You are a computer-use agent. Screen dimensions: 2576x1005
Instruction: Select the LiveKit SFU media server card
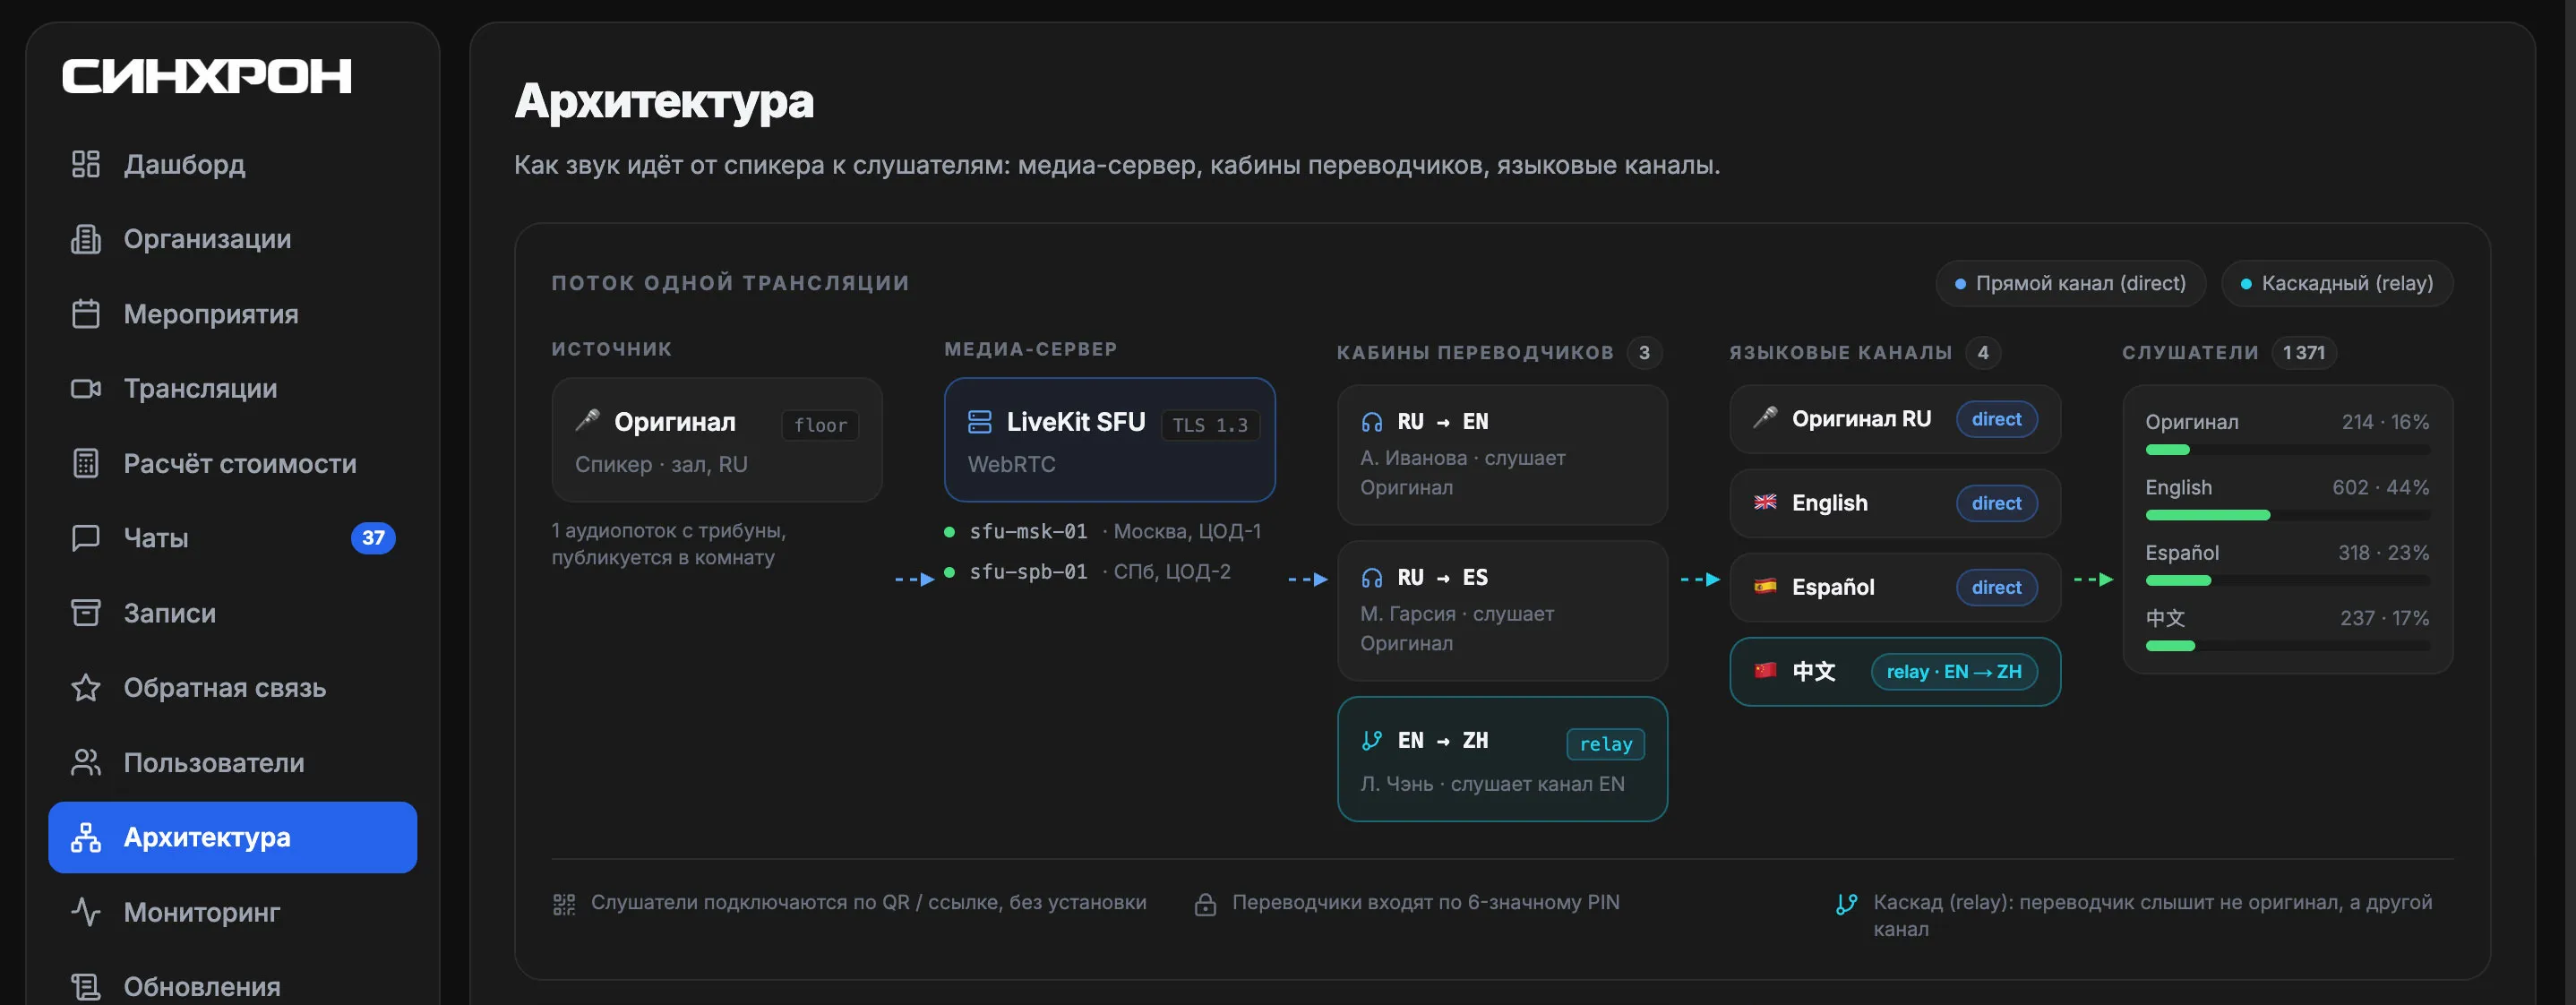pyautogui.click(x=1110, y=440)
